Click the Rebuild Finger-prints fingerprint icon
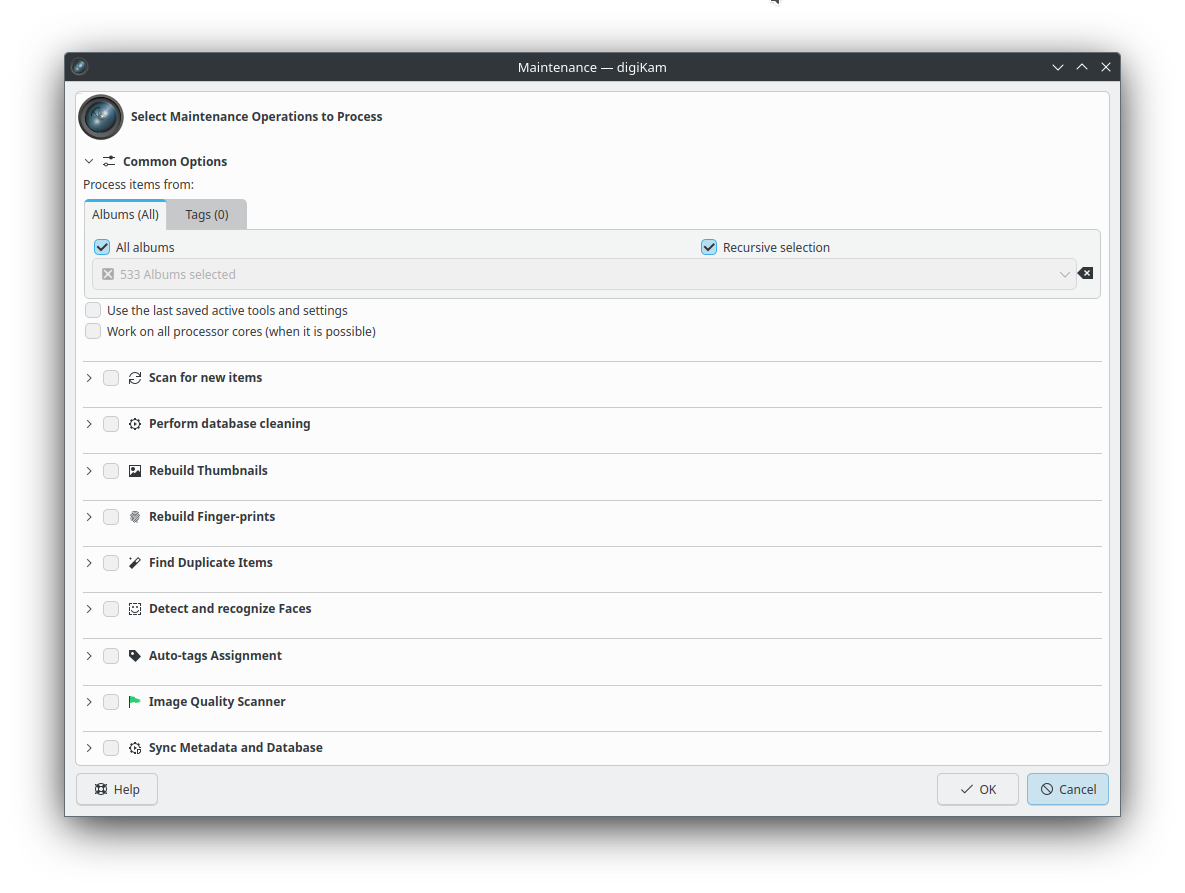This screenshot has width=1185, height=893. (135, 517)
